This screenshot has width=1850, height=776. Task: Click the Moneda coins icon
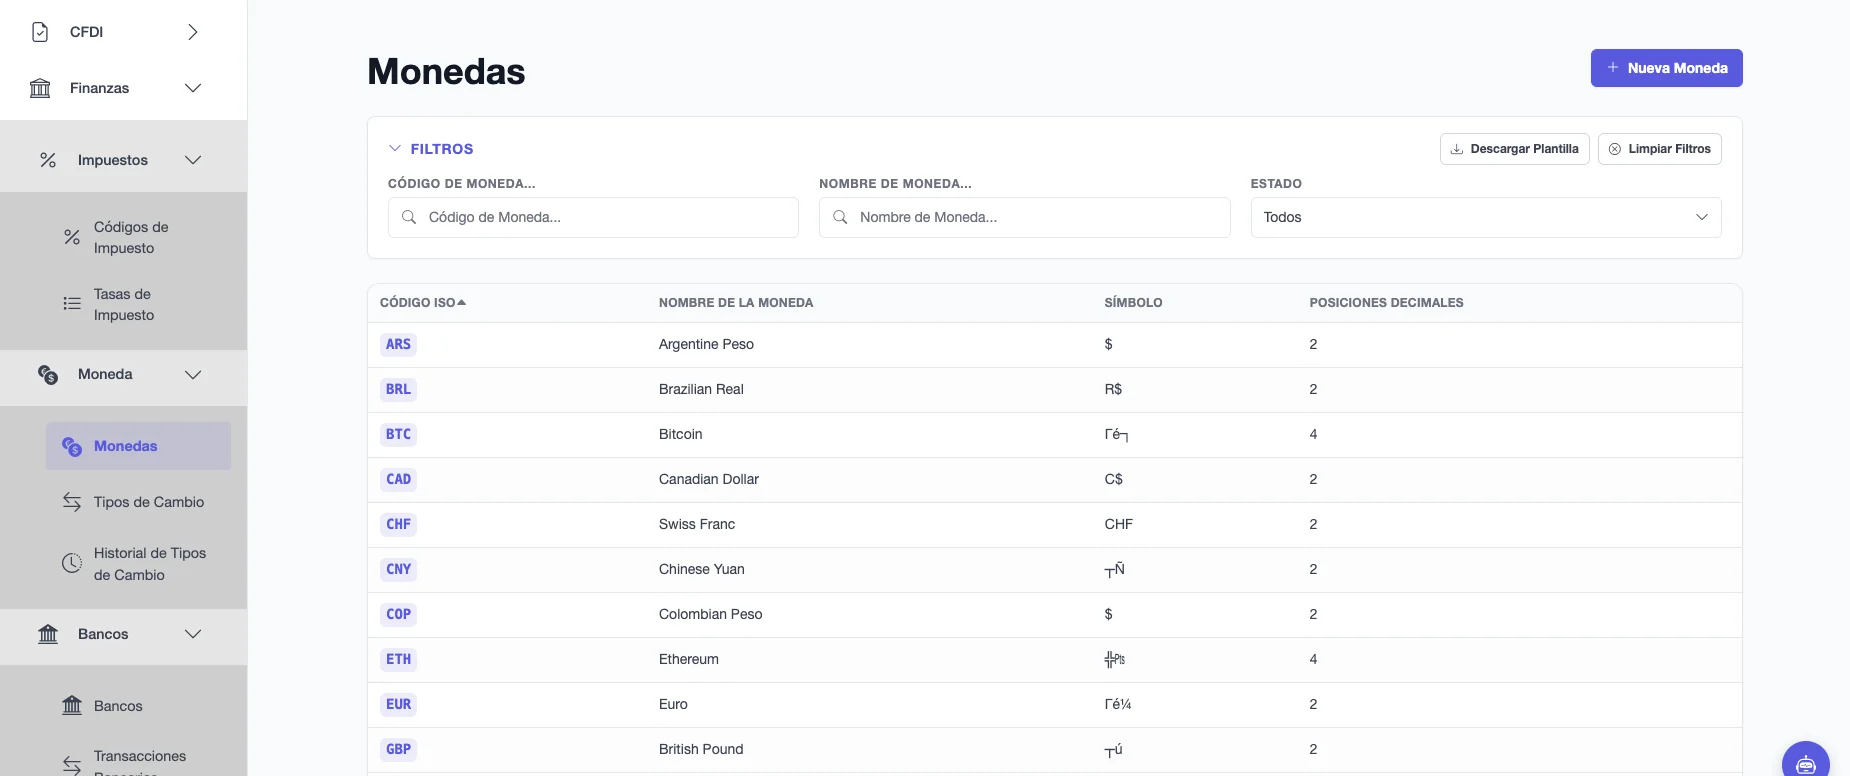click(x=48, y=374)
